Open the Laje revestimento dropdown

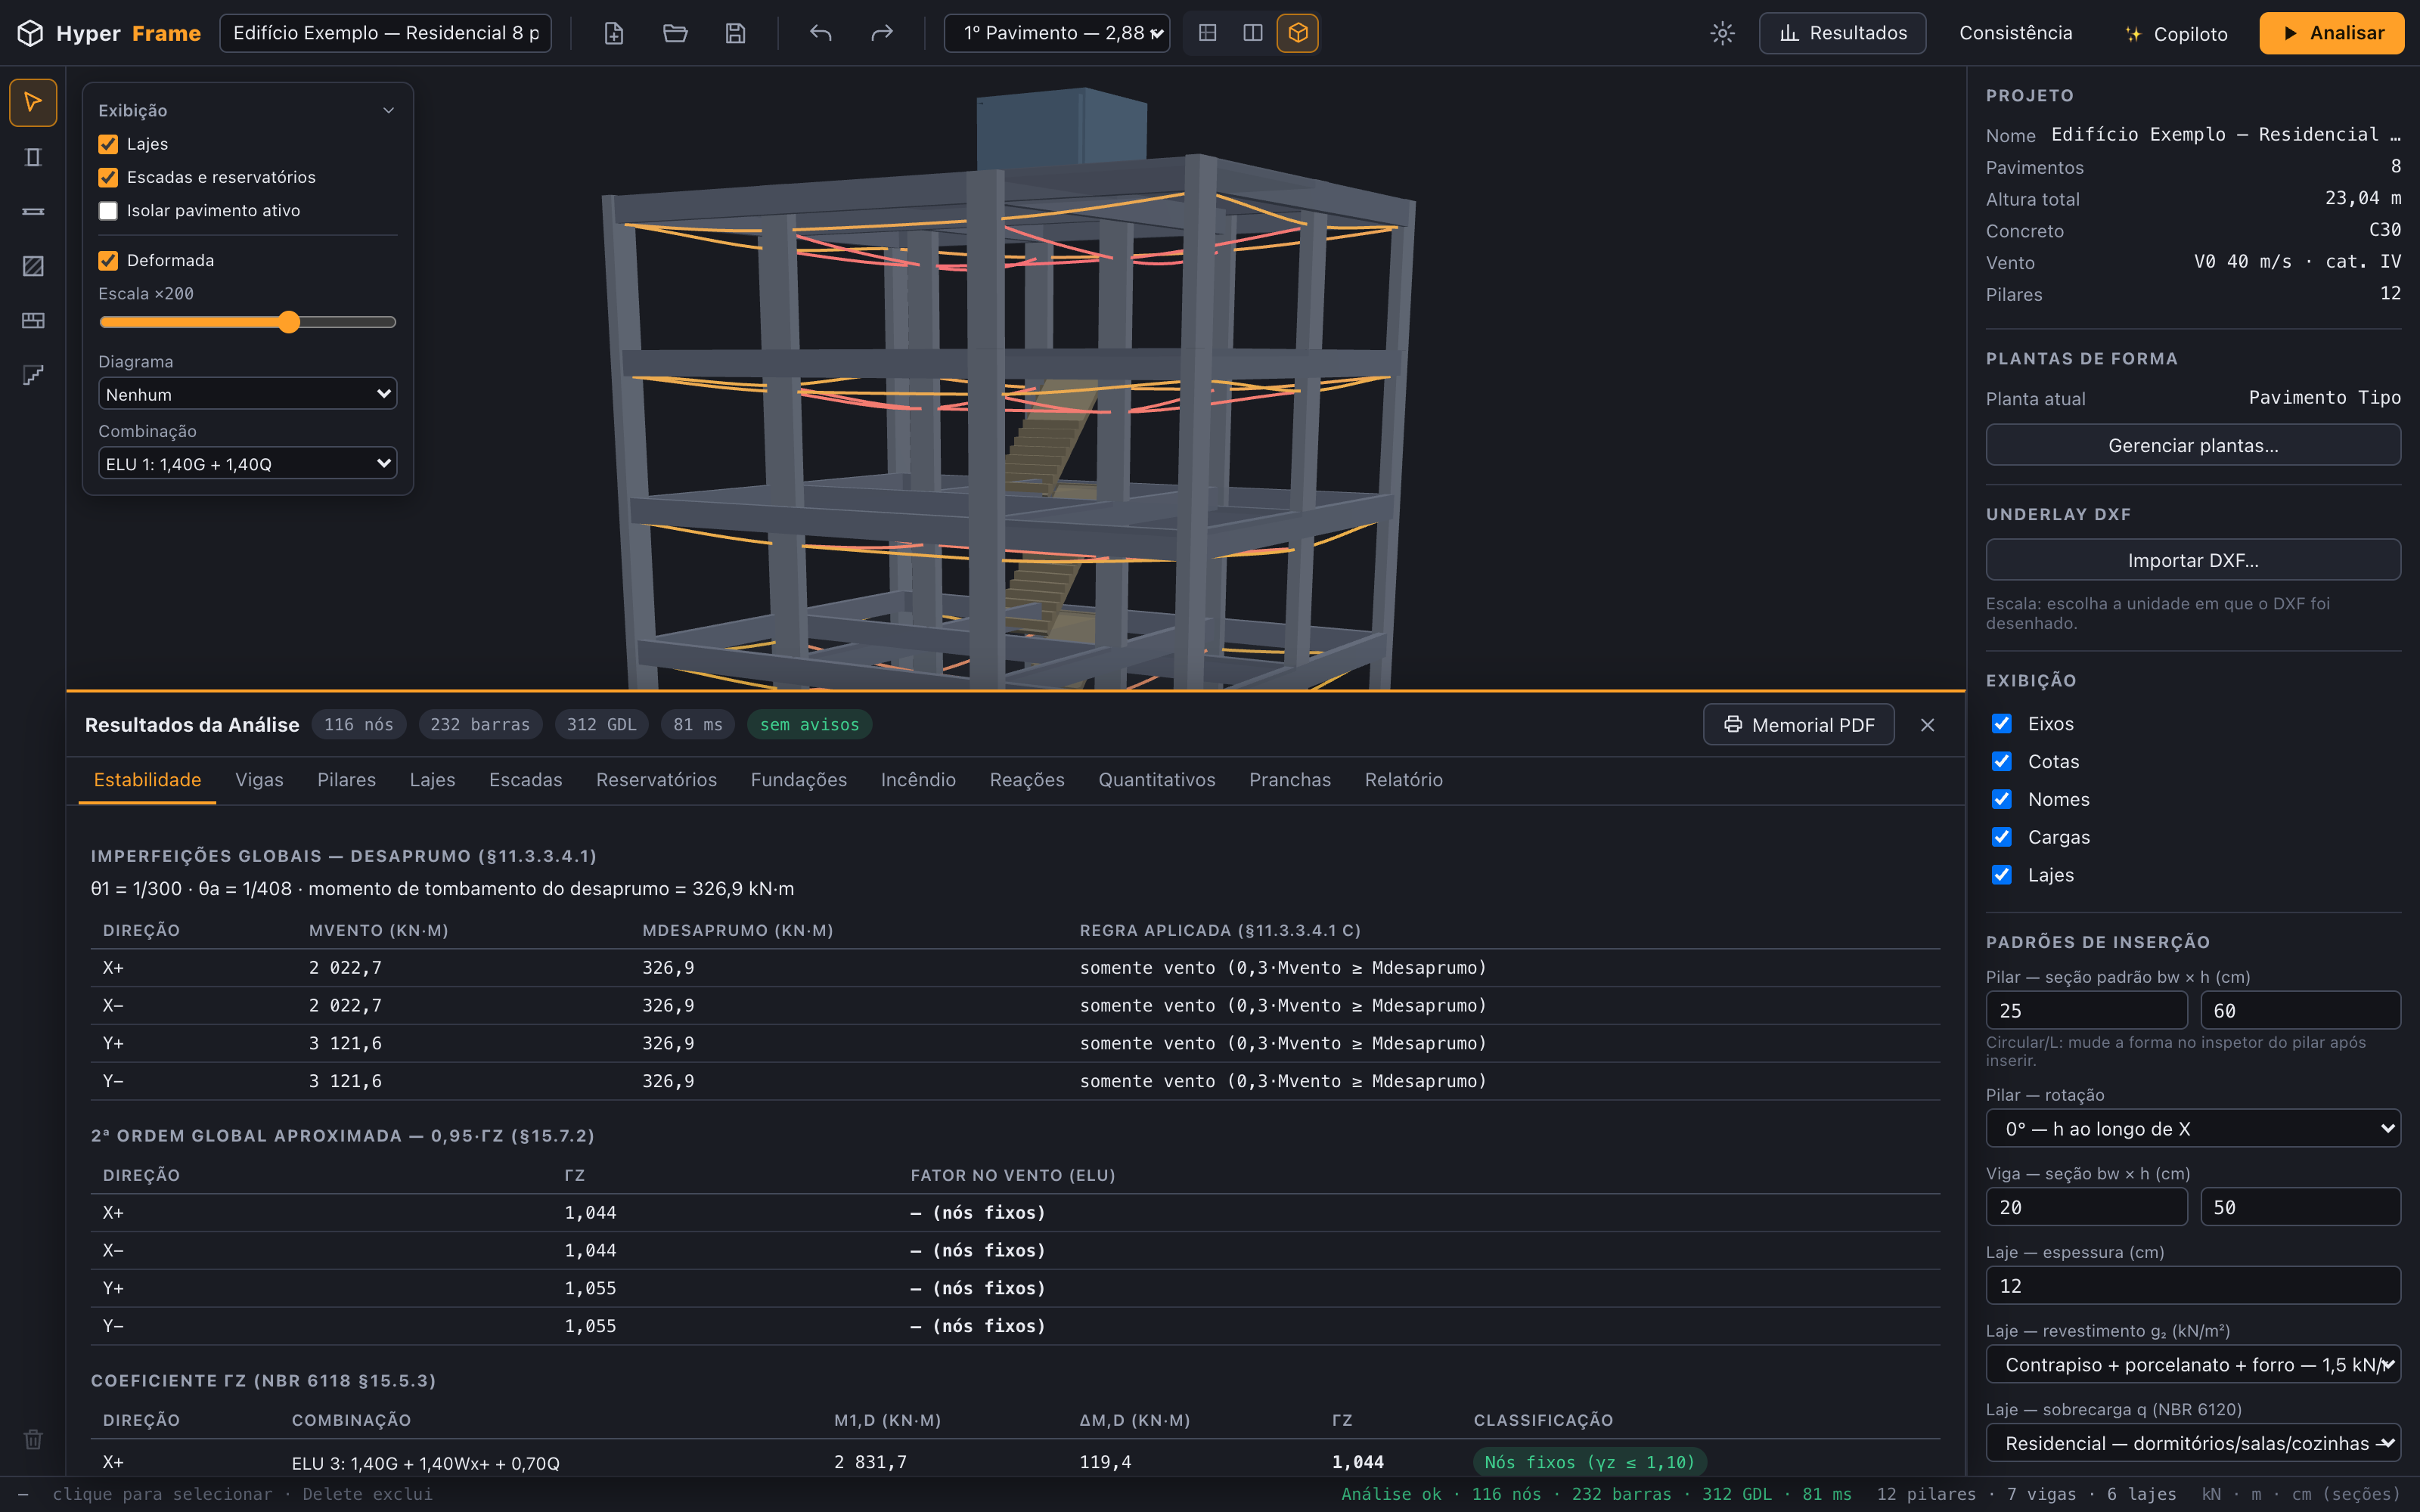tap(2193, 1365)
